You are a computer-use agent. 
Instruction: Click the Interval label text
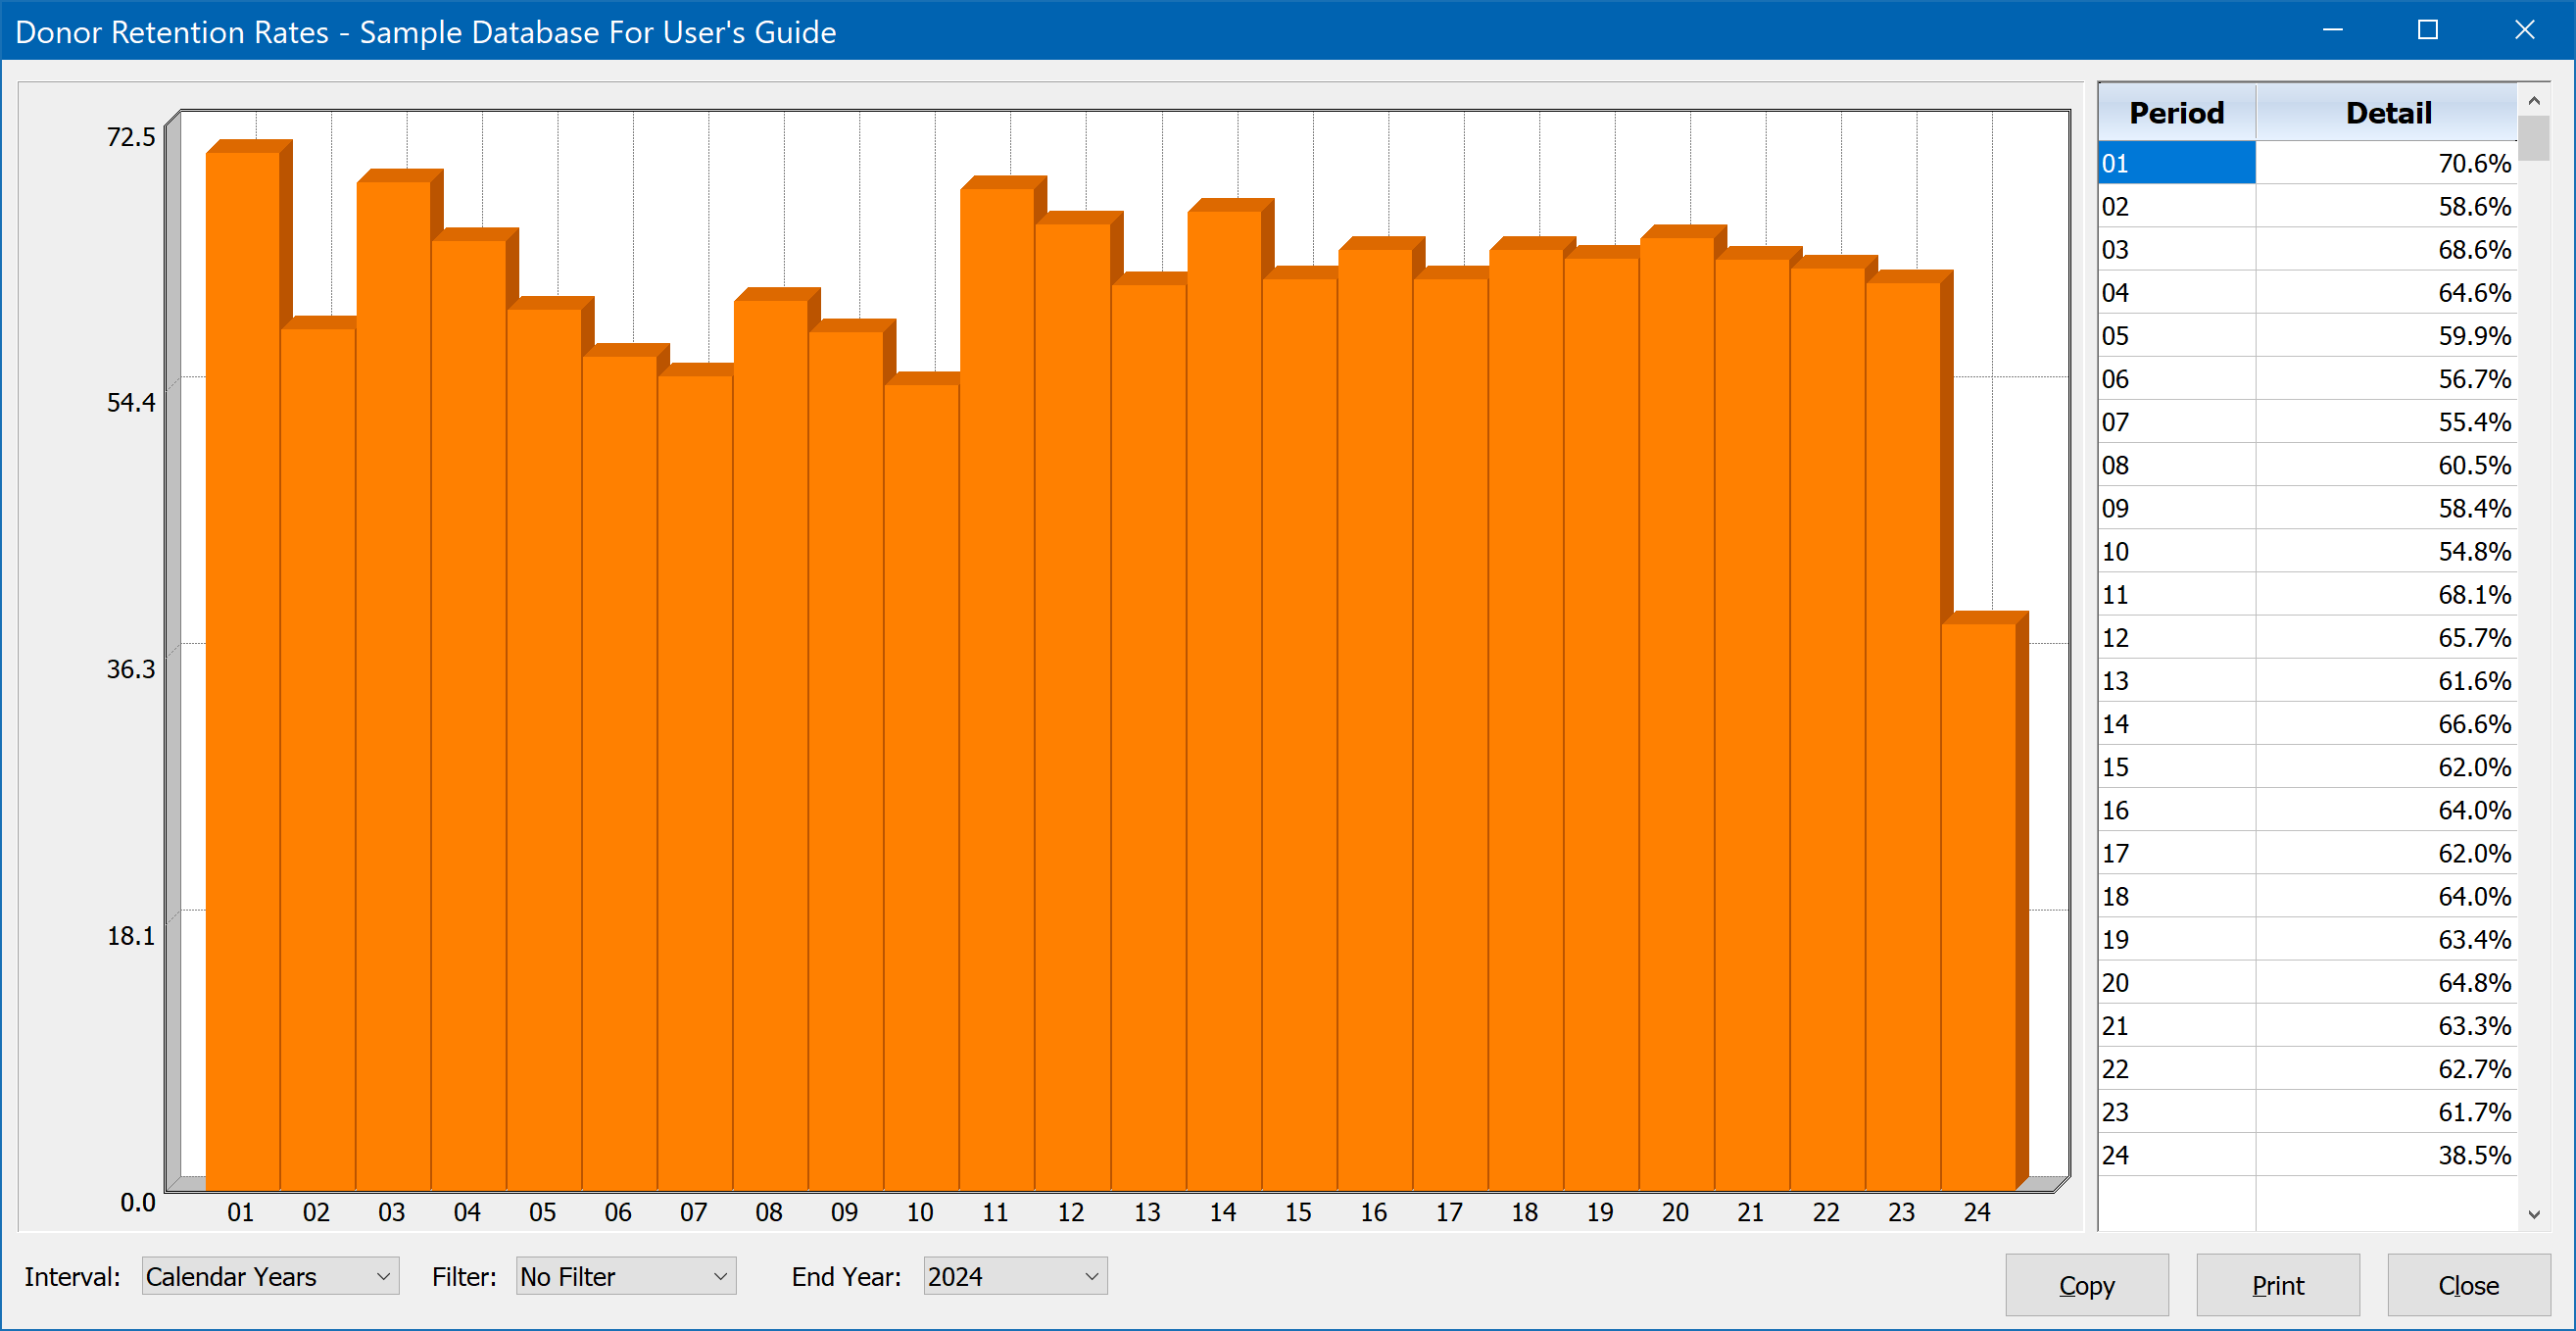pos(72,1277)
